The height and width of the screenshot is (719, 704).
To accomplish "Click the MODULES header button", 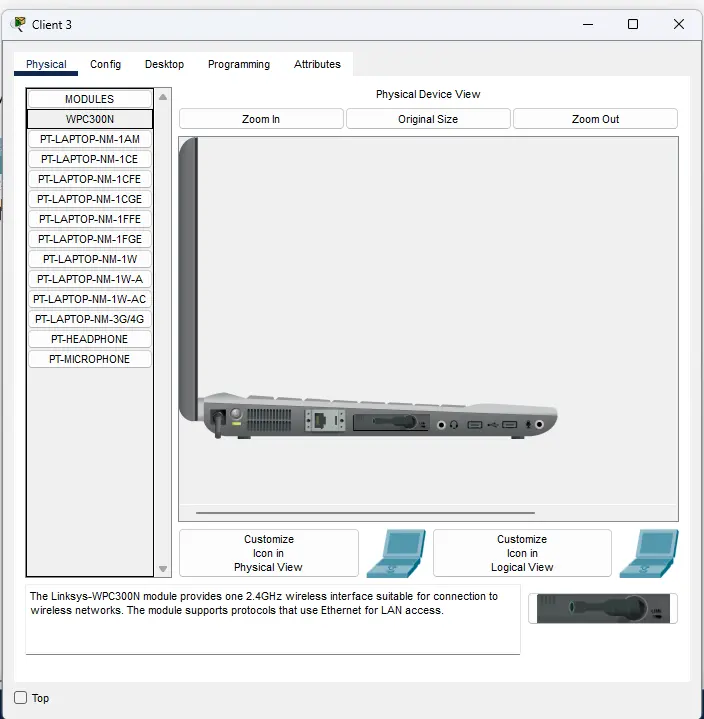I will click(x=89, y=99).
